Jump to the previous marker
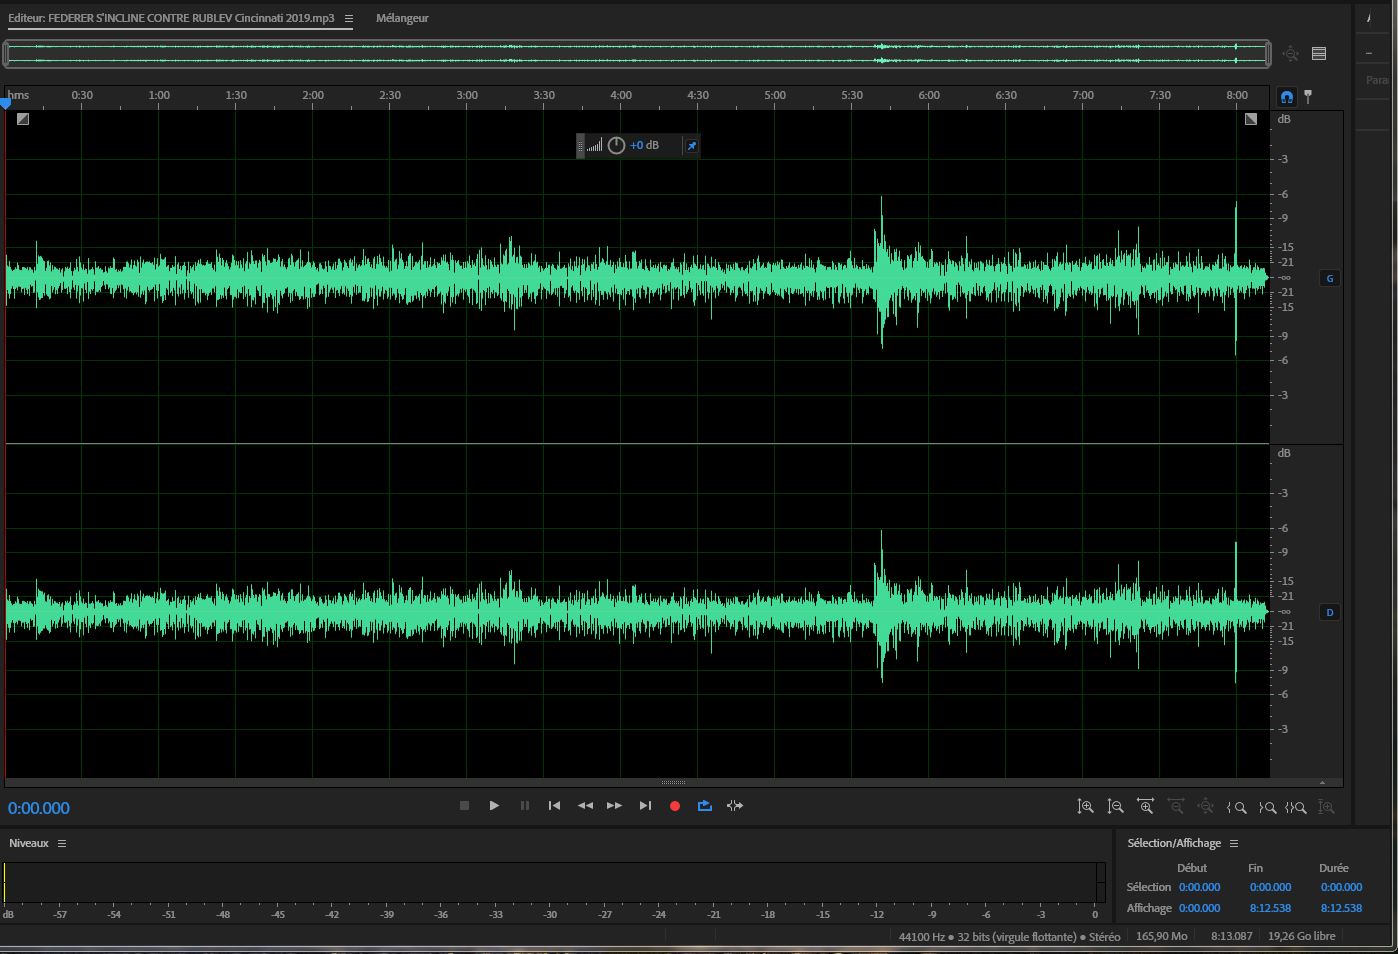 point(554,806)
